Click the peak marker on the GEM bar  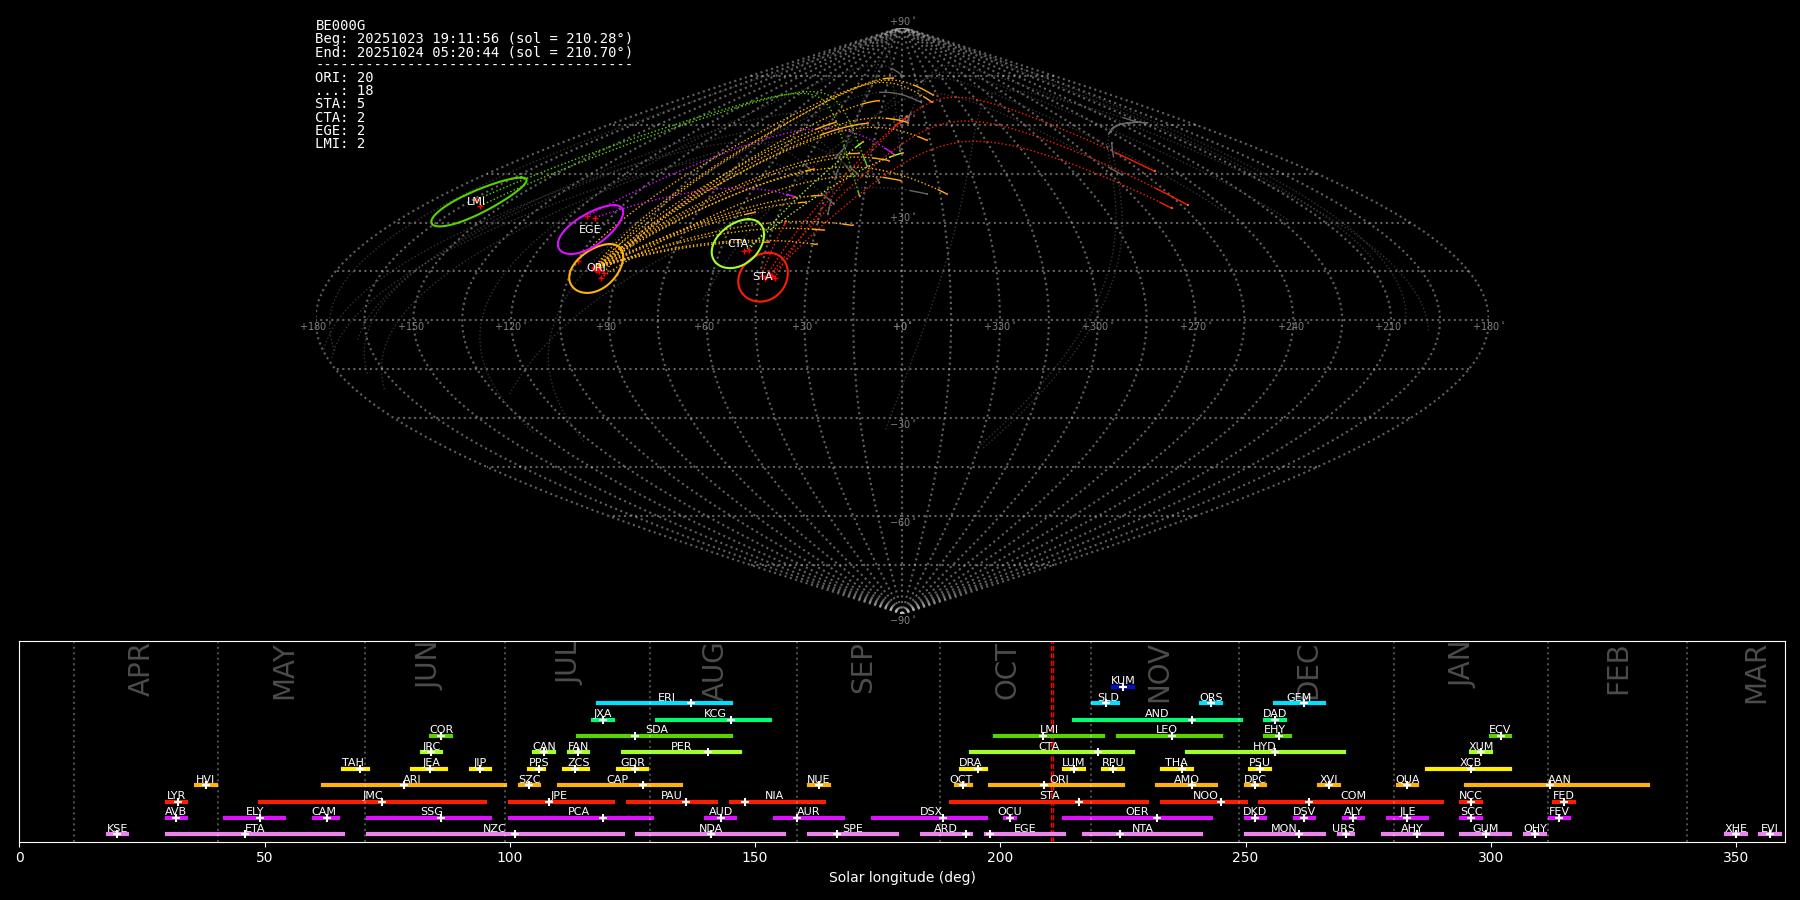click(1303, 703)
